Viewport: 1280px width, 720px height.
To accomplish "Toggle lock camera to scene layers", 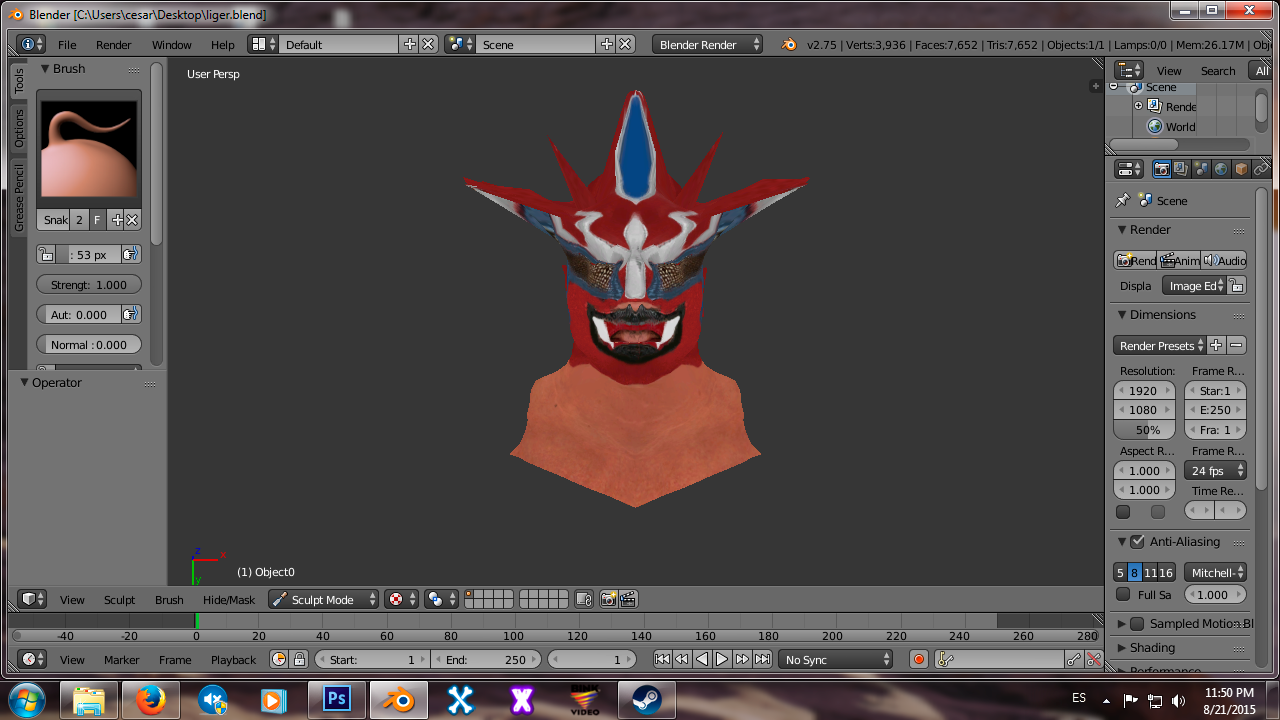I will pos(585,599).
